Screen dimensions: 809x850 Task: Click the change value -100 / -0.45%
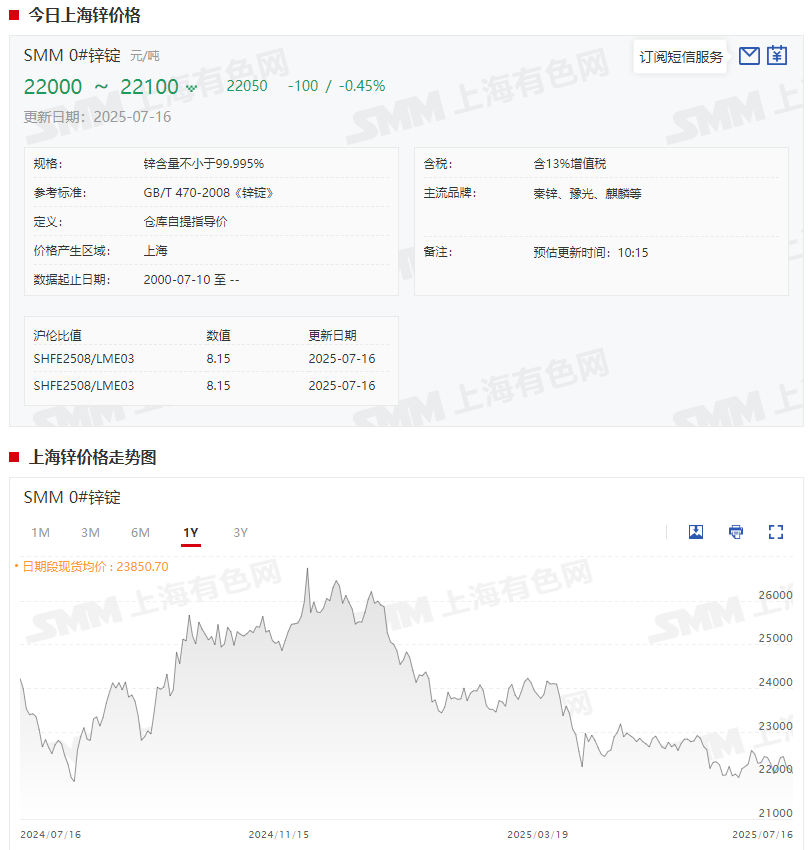pos(336,86)
